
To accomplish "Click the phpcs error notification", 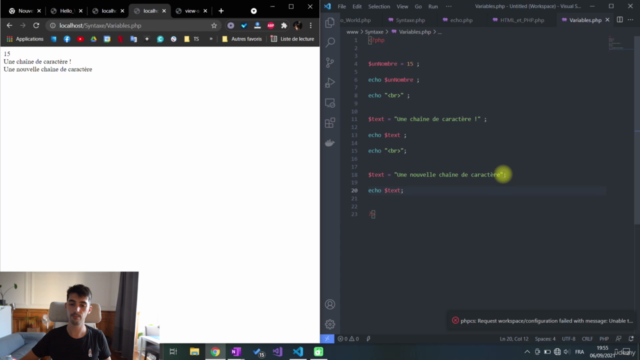I will pyautogui.click(x=543, y=321).
